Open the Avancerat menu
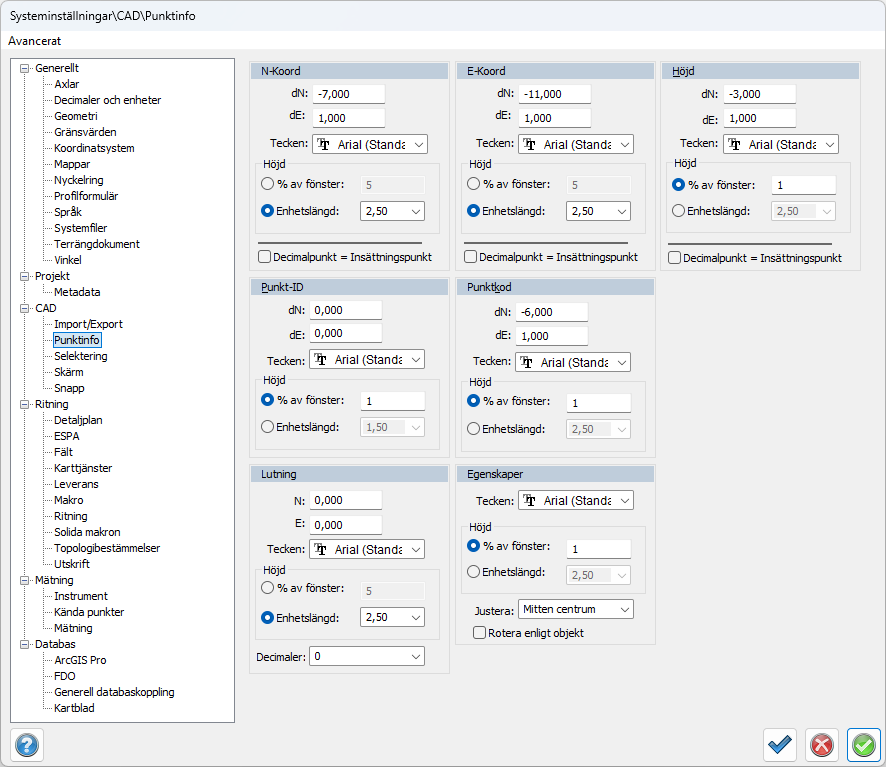 tap(35, 41)
